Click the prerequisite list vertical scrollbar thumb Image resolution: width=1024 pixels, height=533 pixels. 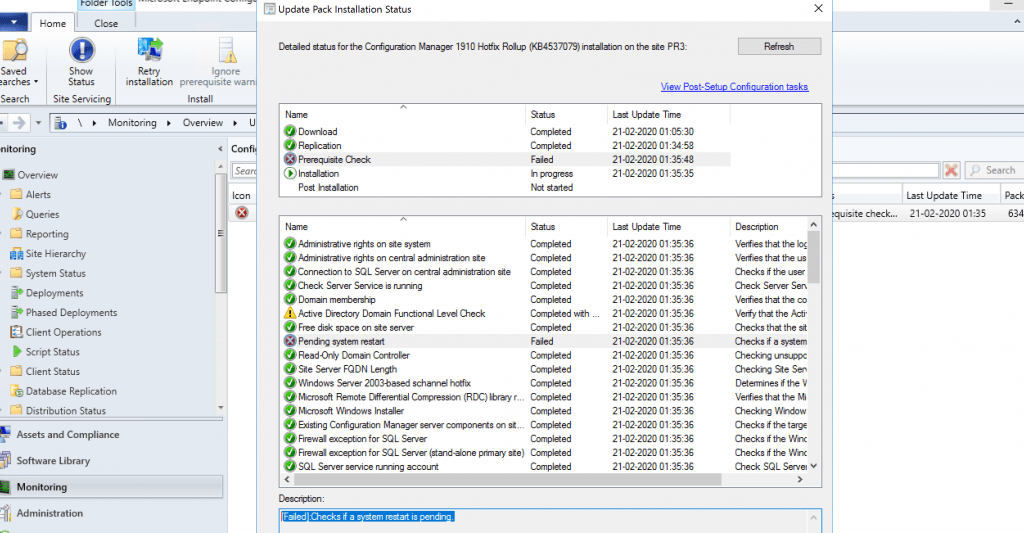(813, 256)
